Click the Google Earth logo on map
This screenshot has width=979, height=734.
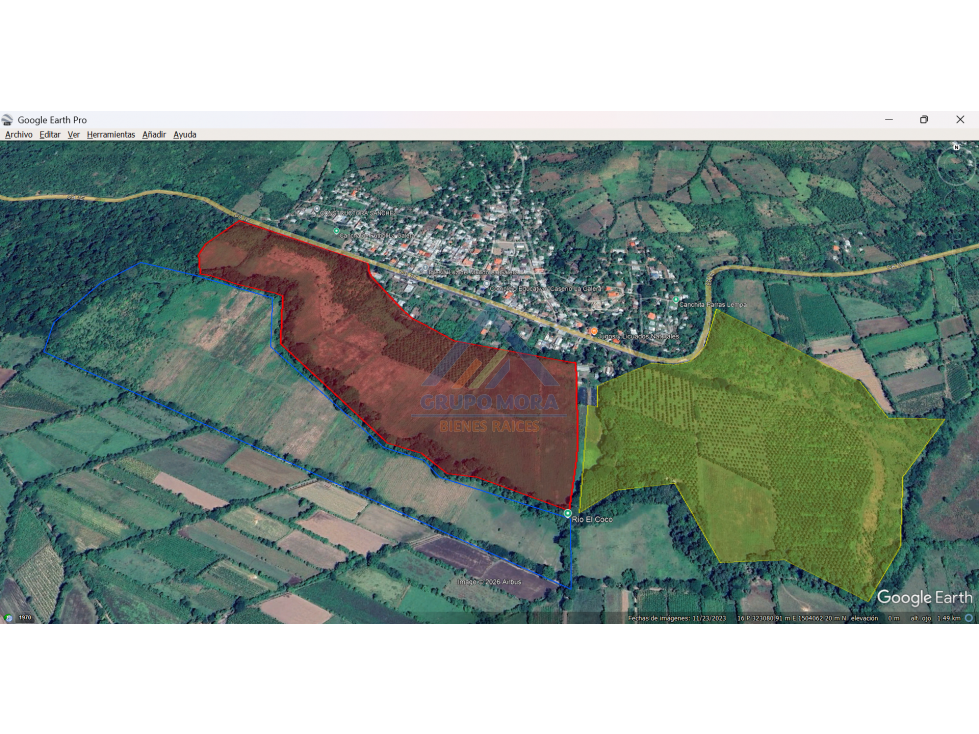[x=925, y=597]
